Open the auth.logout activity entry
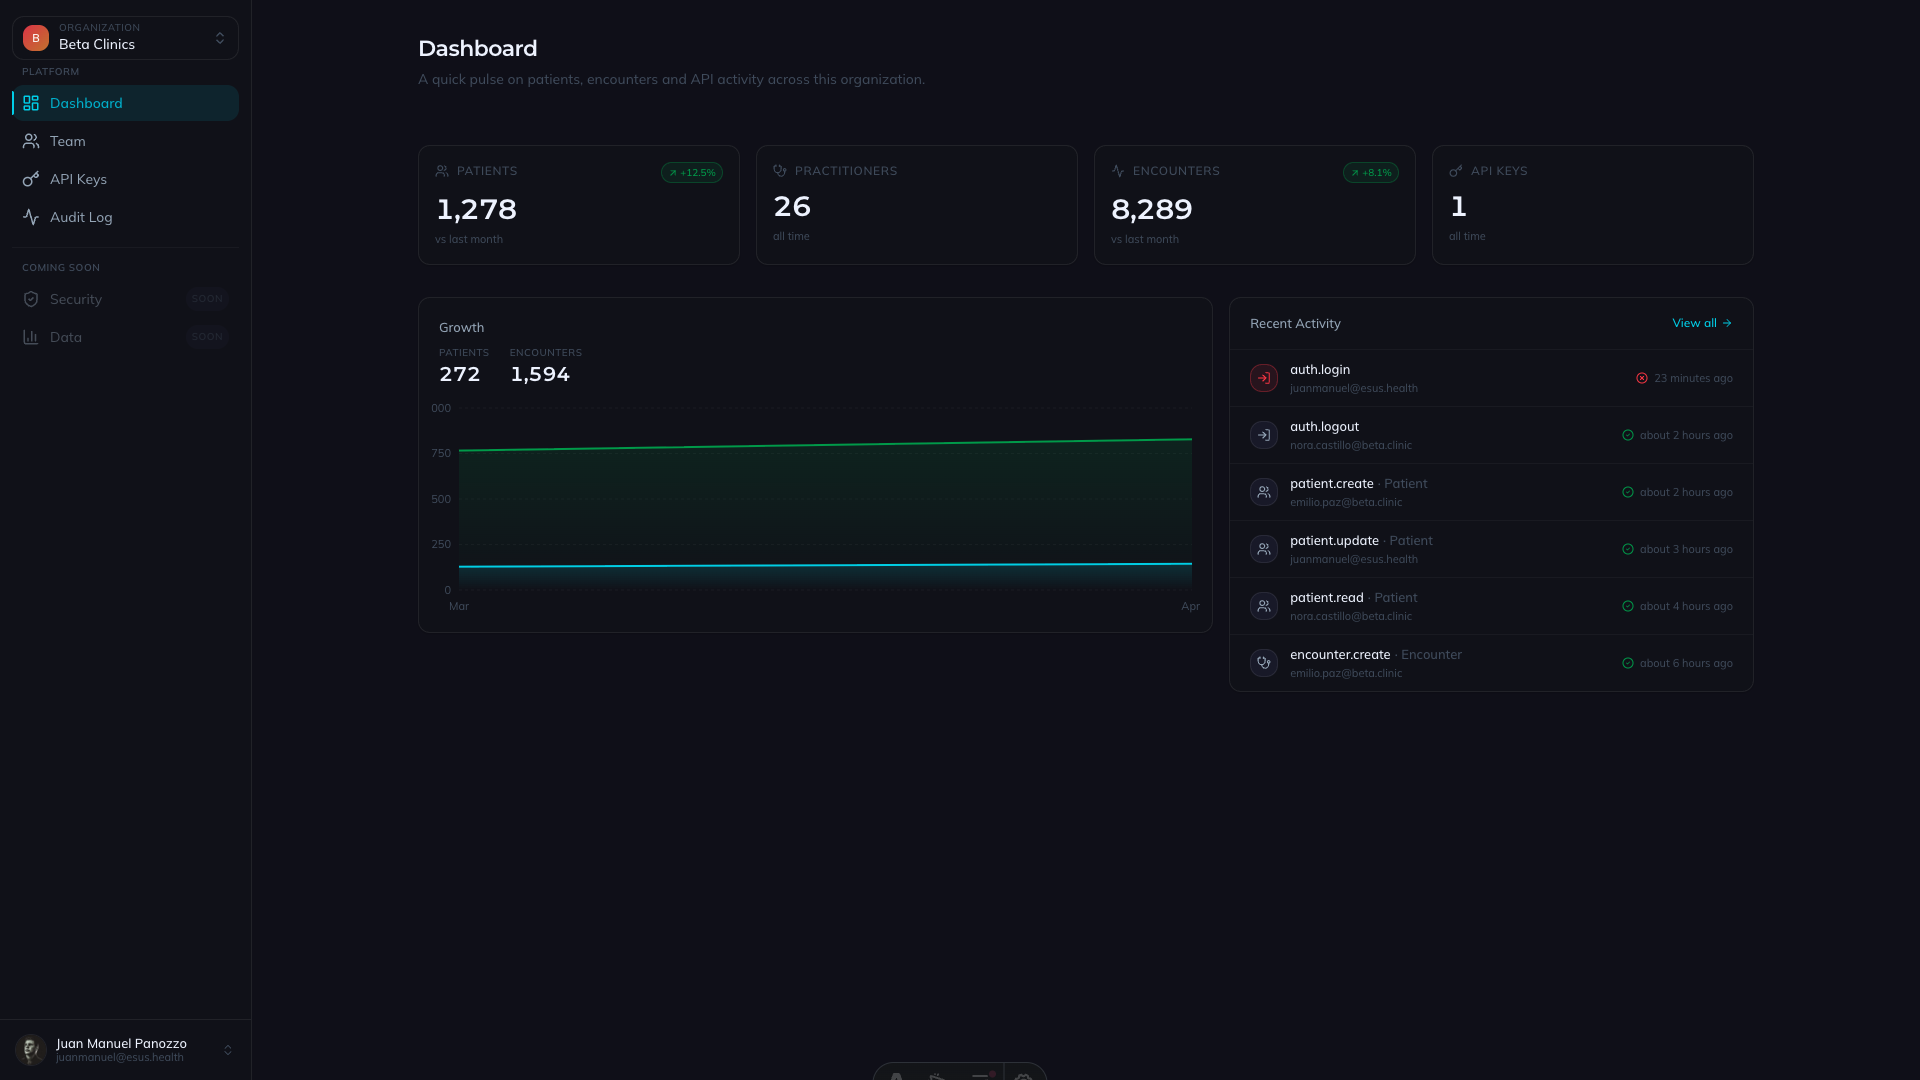Viewport: 1920px width, 1080px height. pyautogui.click(x=1491, y=435)
